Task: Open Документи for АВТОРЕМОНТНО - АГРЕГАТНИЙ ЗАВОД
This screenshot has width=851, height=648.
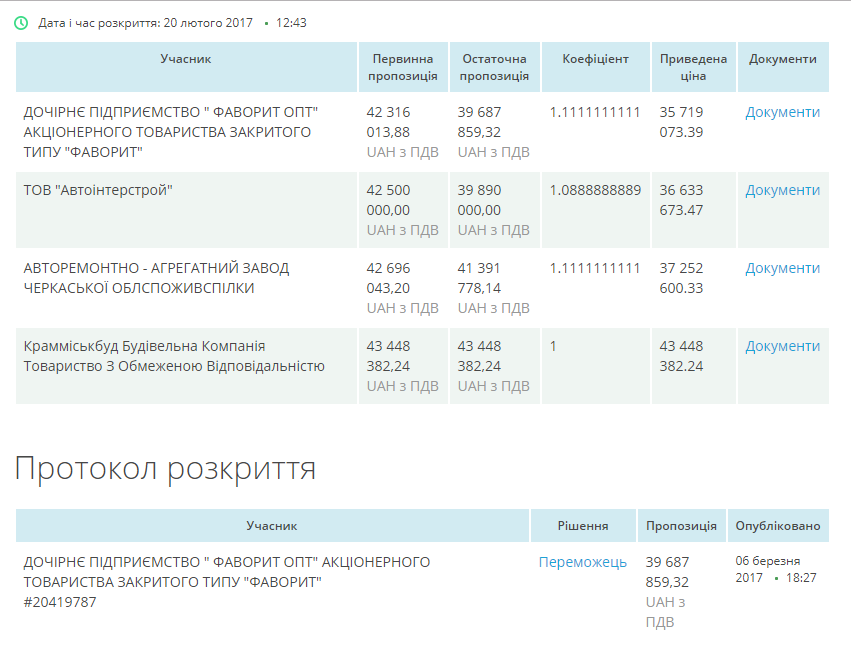Action: tap(782, 268)
